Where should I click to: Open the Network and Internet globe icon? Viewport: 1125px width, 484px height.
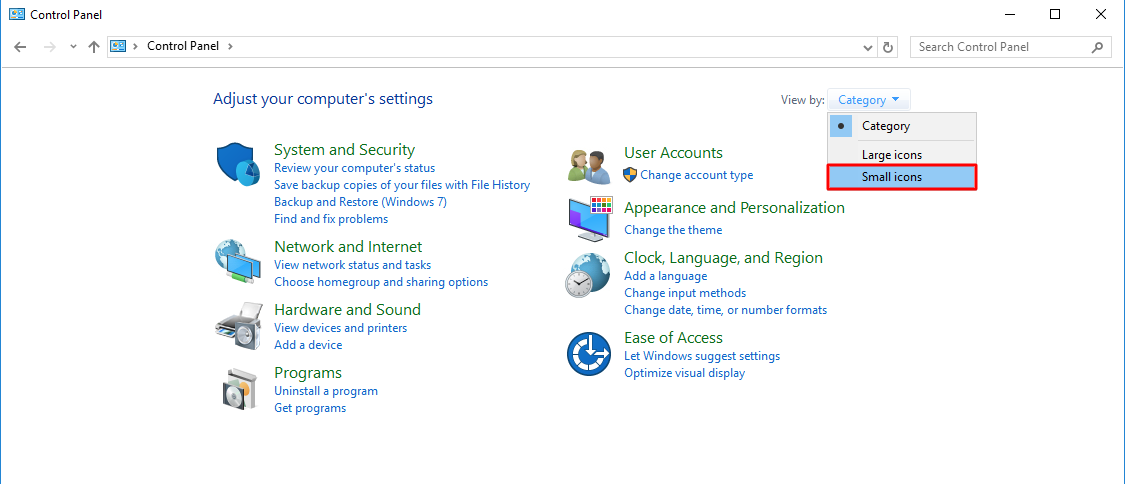[237, 262]
